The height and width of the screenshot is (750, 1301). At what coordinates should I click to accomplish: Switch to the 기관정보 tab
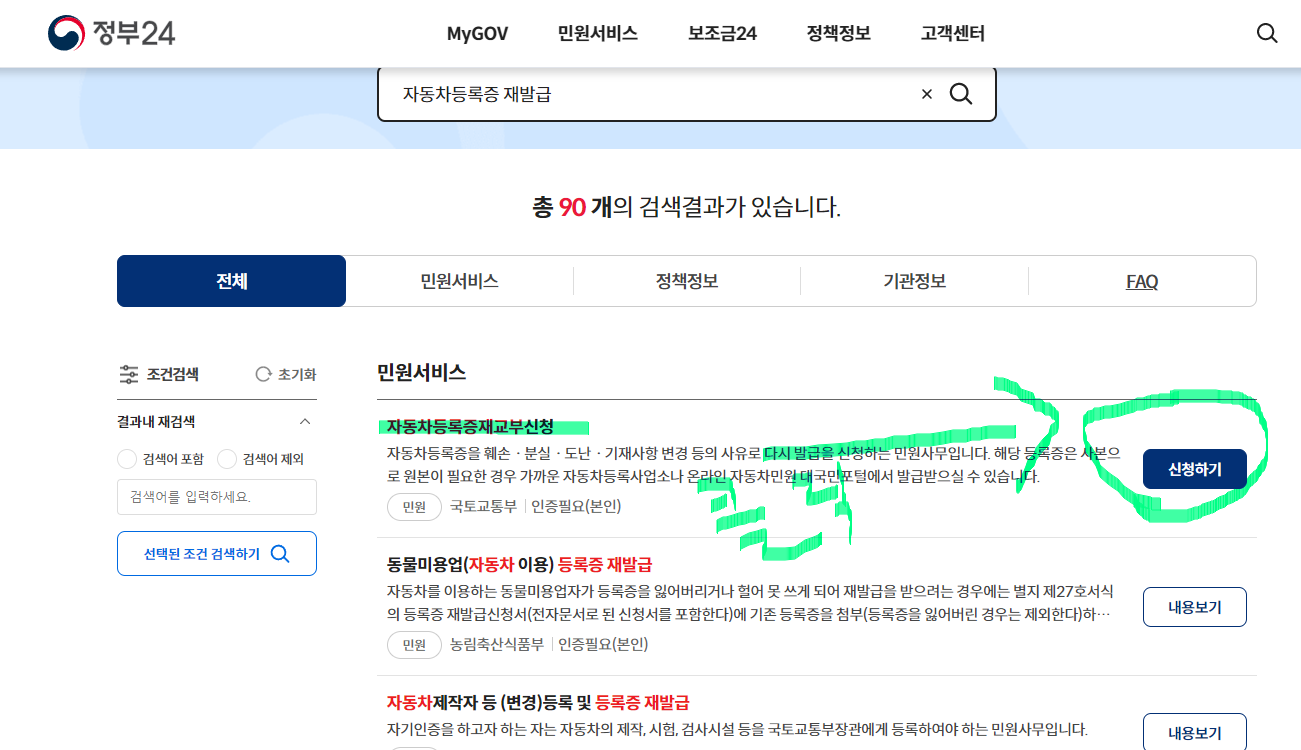click(914, 281)
